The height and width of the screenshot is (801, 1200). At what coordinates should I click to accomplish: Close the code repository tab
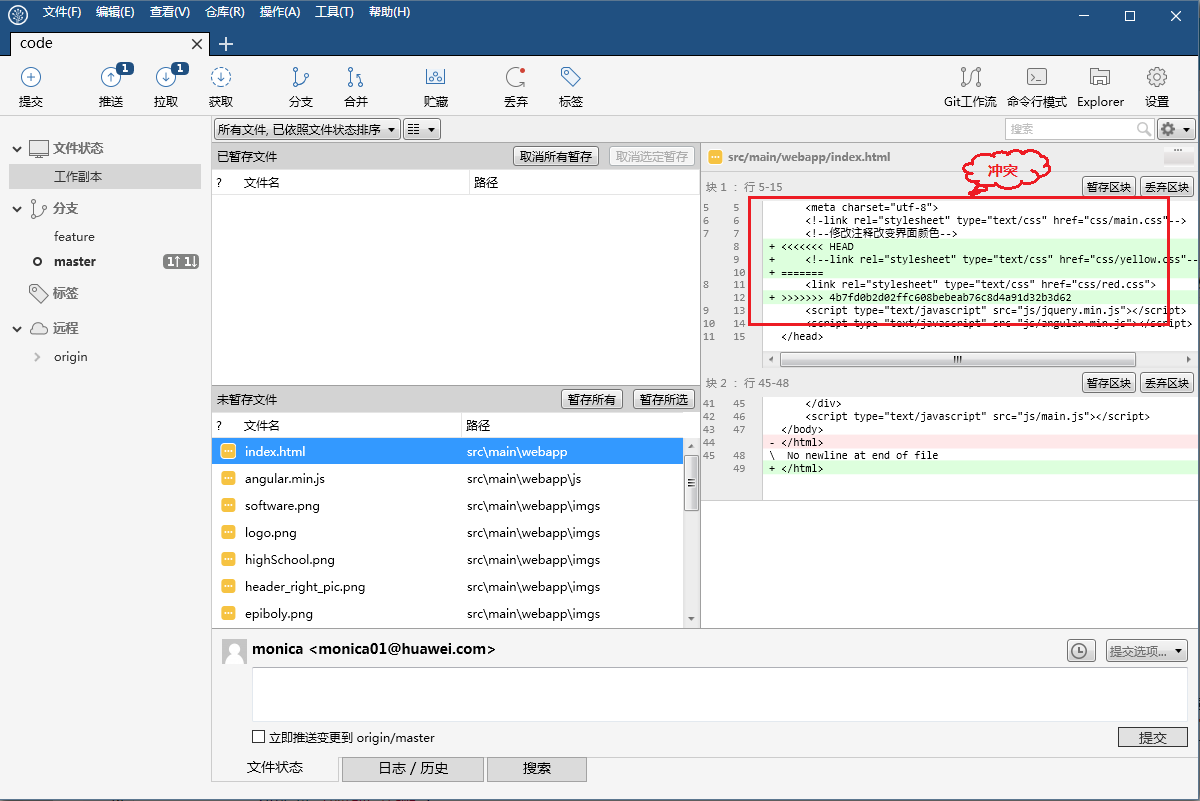[x=197, y=44]
